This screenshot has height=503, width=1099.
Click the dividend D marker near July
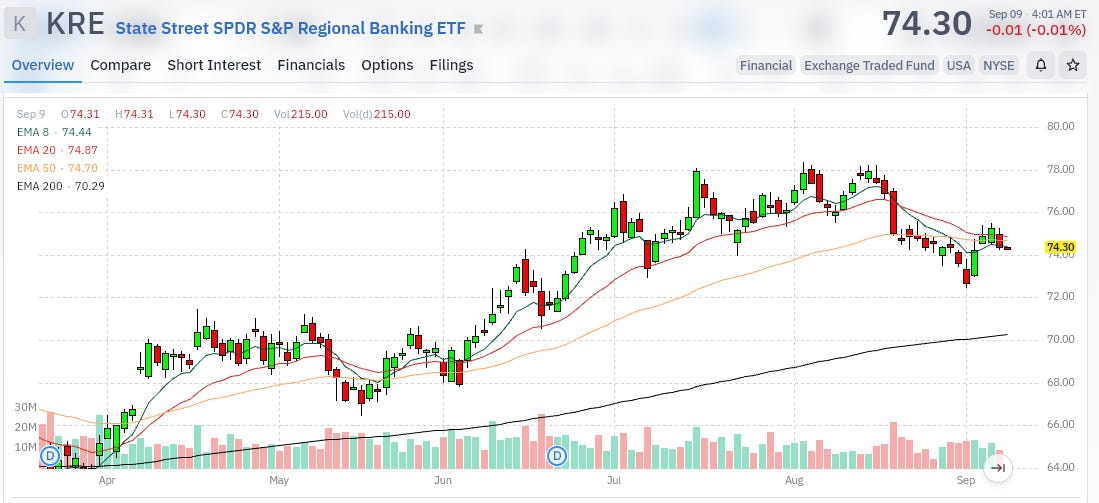coord(557,456)
